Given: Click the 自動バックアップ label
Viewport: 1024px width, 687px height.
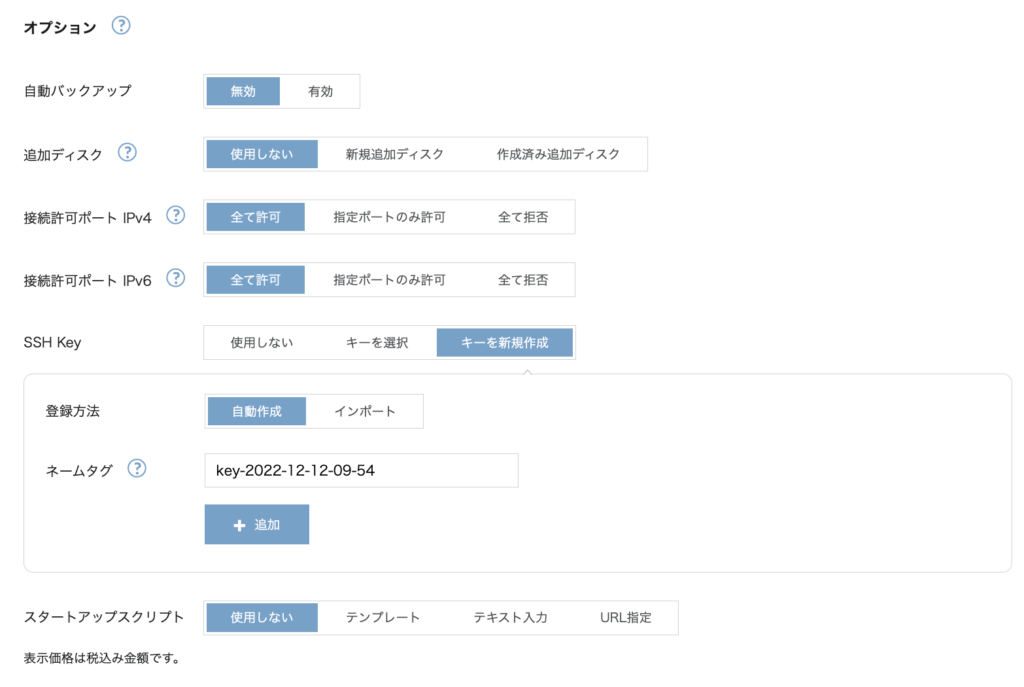Looking at the screenshot, I should (x=78, y=91).
